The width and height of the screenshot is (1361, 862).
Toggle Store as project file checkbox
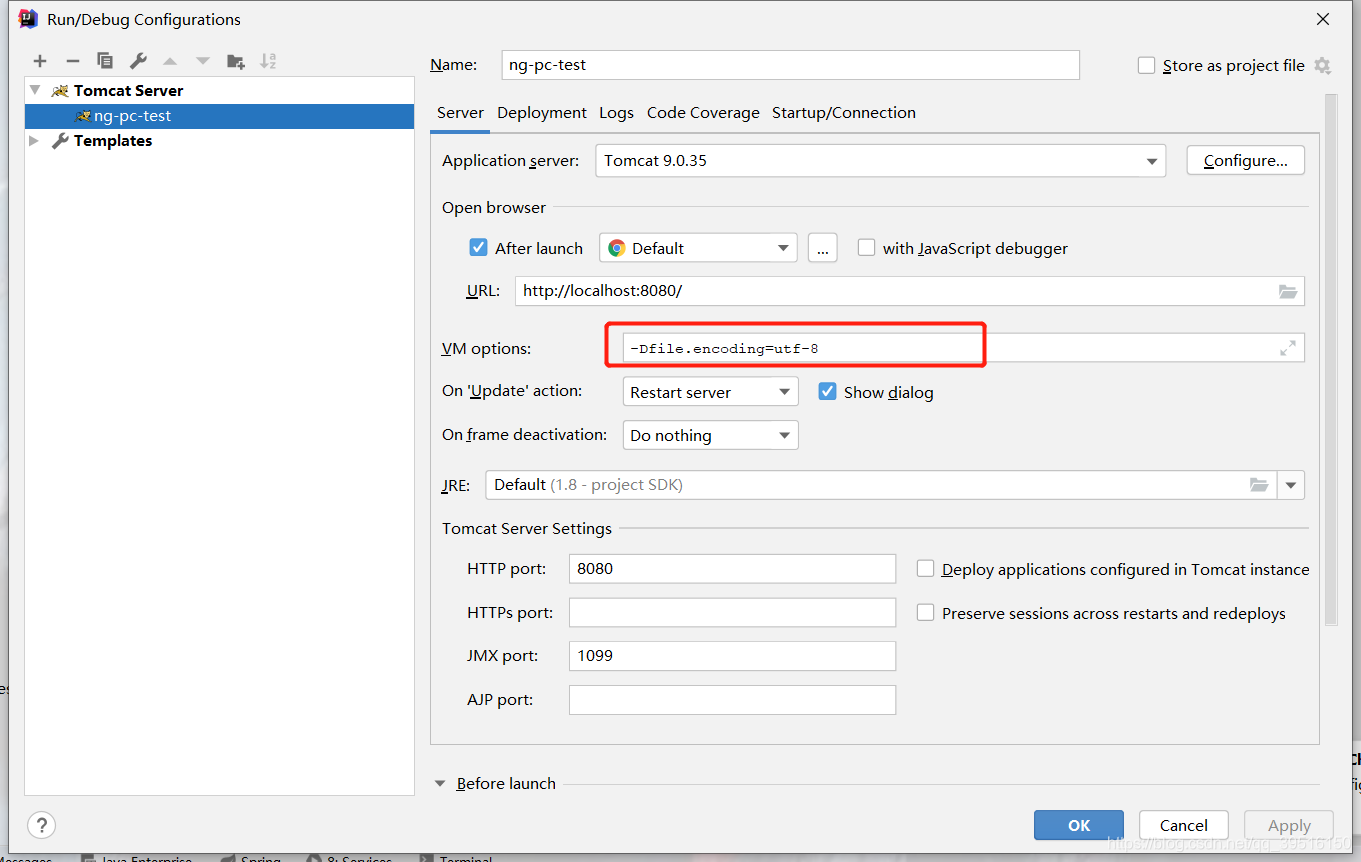(1147, 66)
